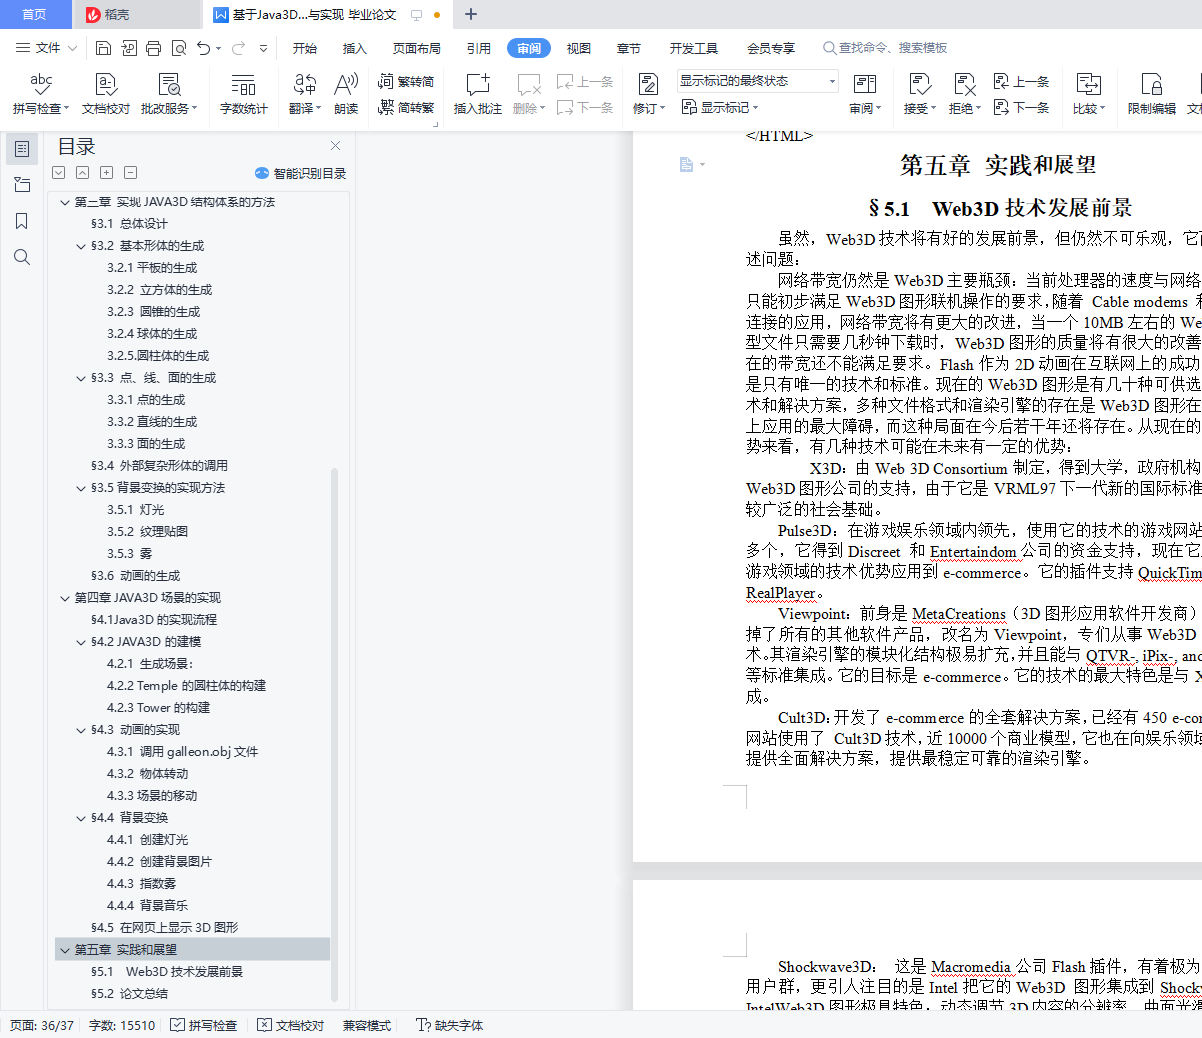
Task: Open Spell Check (拼写检查) tool
Action: 41,94
